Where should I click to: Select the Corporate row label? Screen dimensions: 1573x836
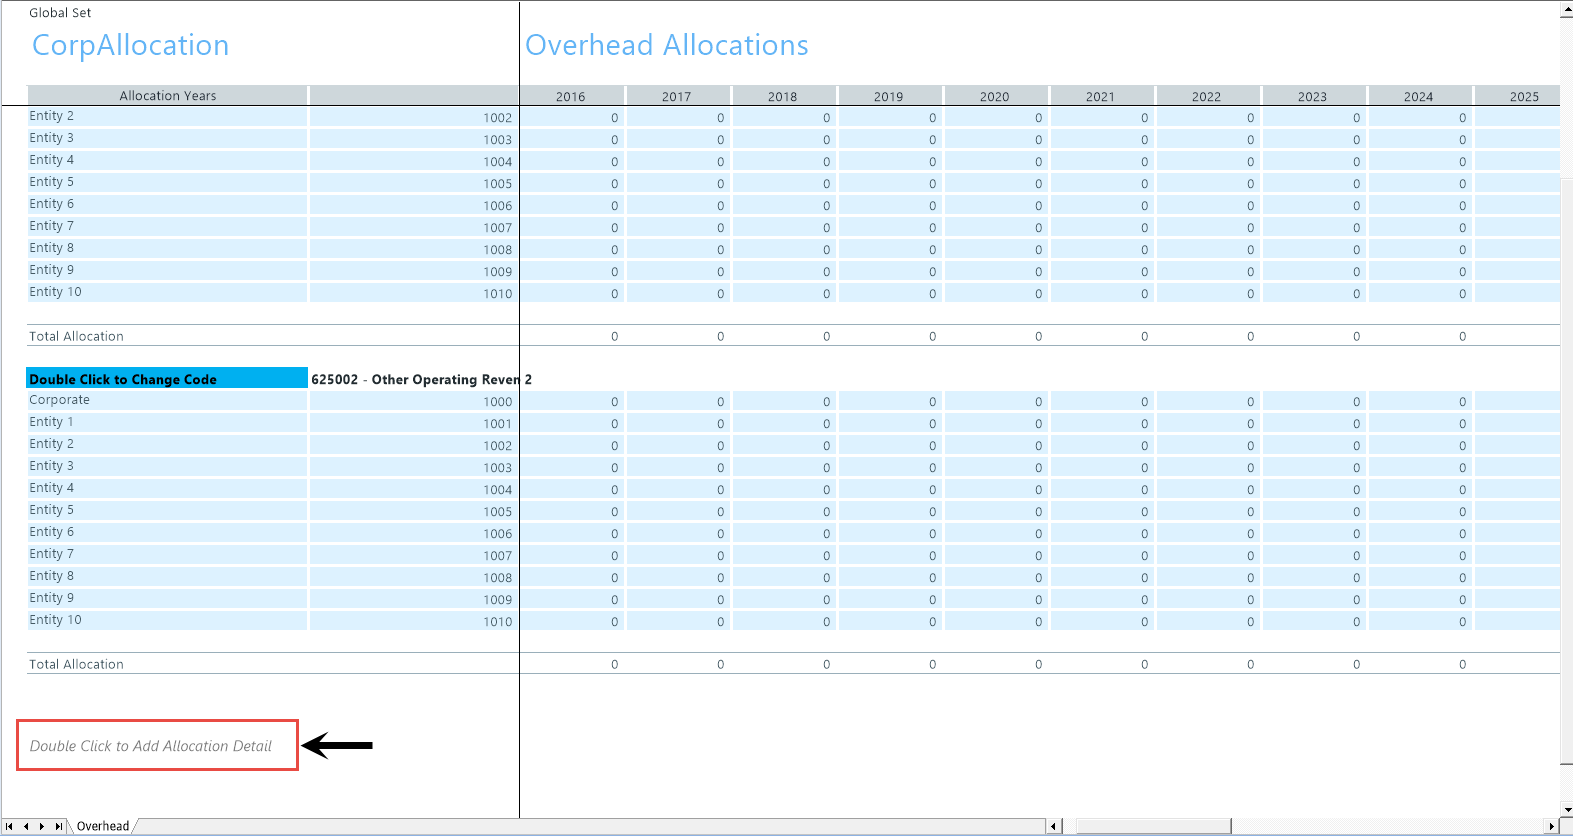(x=60, y=400)
